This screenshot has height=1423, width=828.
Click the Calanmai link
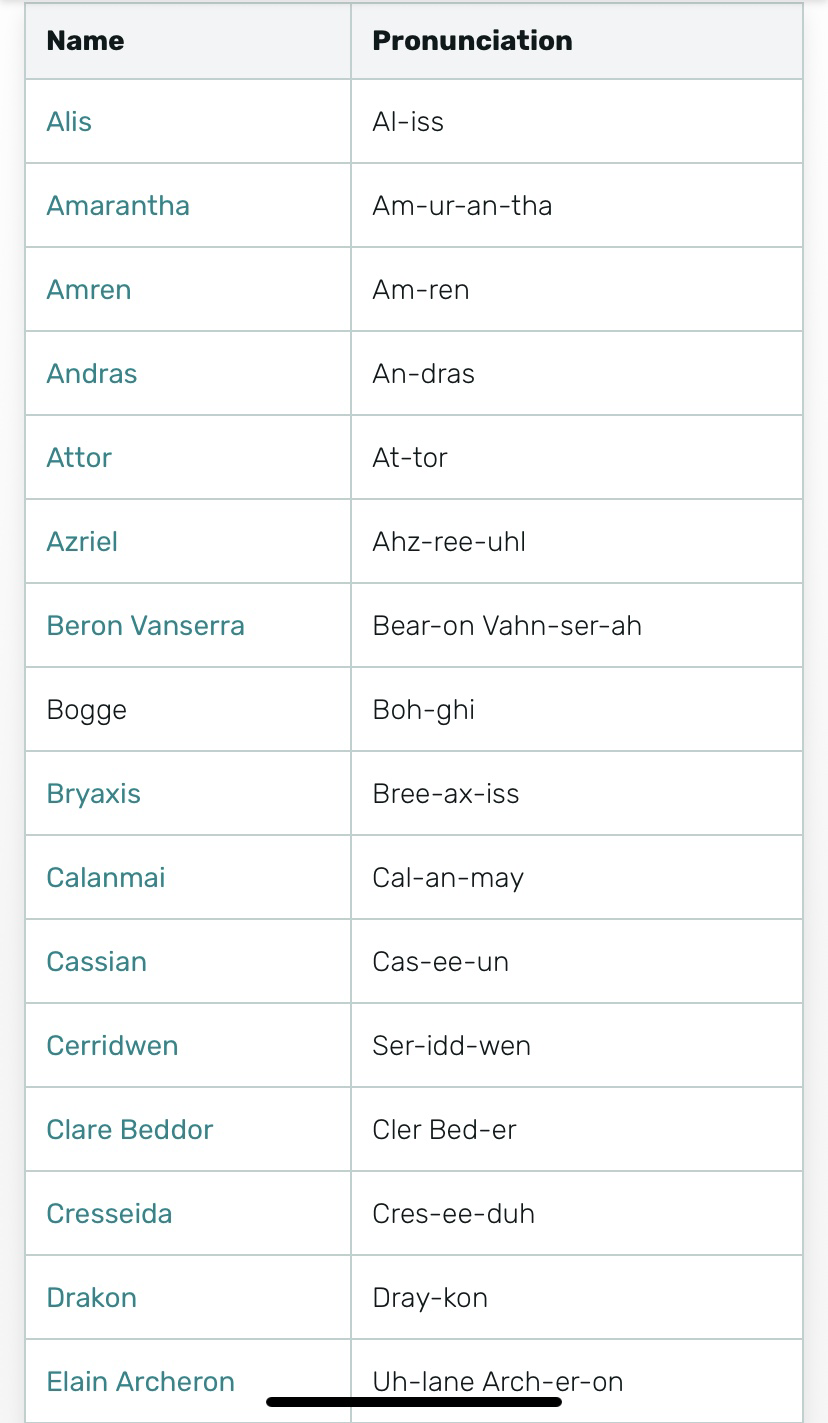click(x=106, y=878)
